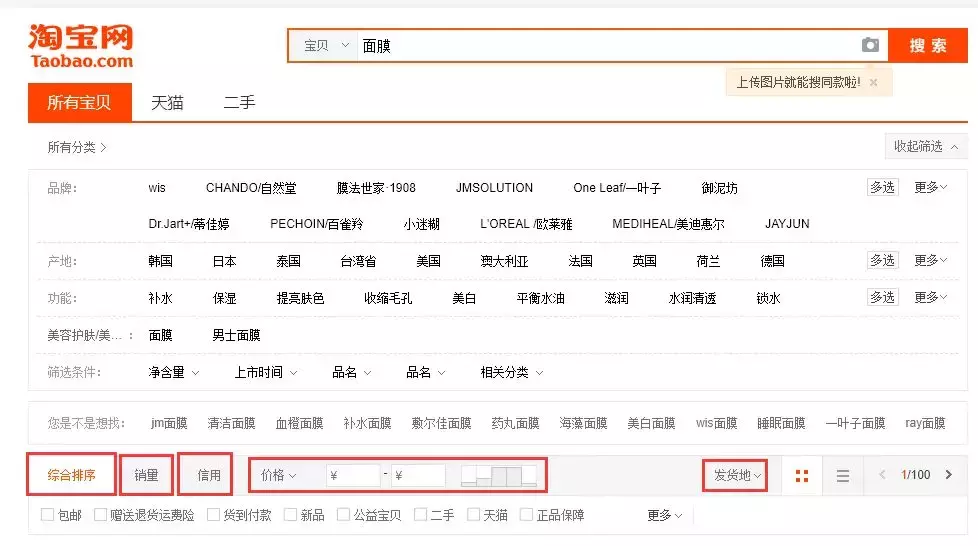Image resolution: width=978 pixels, height=546 pixels.
Task: Go to previous results page arrow
Action: coord(882,475)
